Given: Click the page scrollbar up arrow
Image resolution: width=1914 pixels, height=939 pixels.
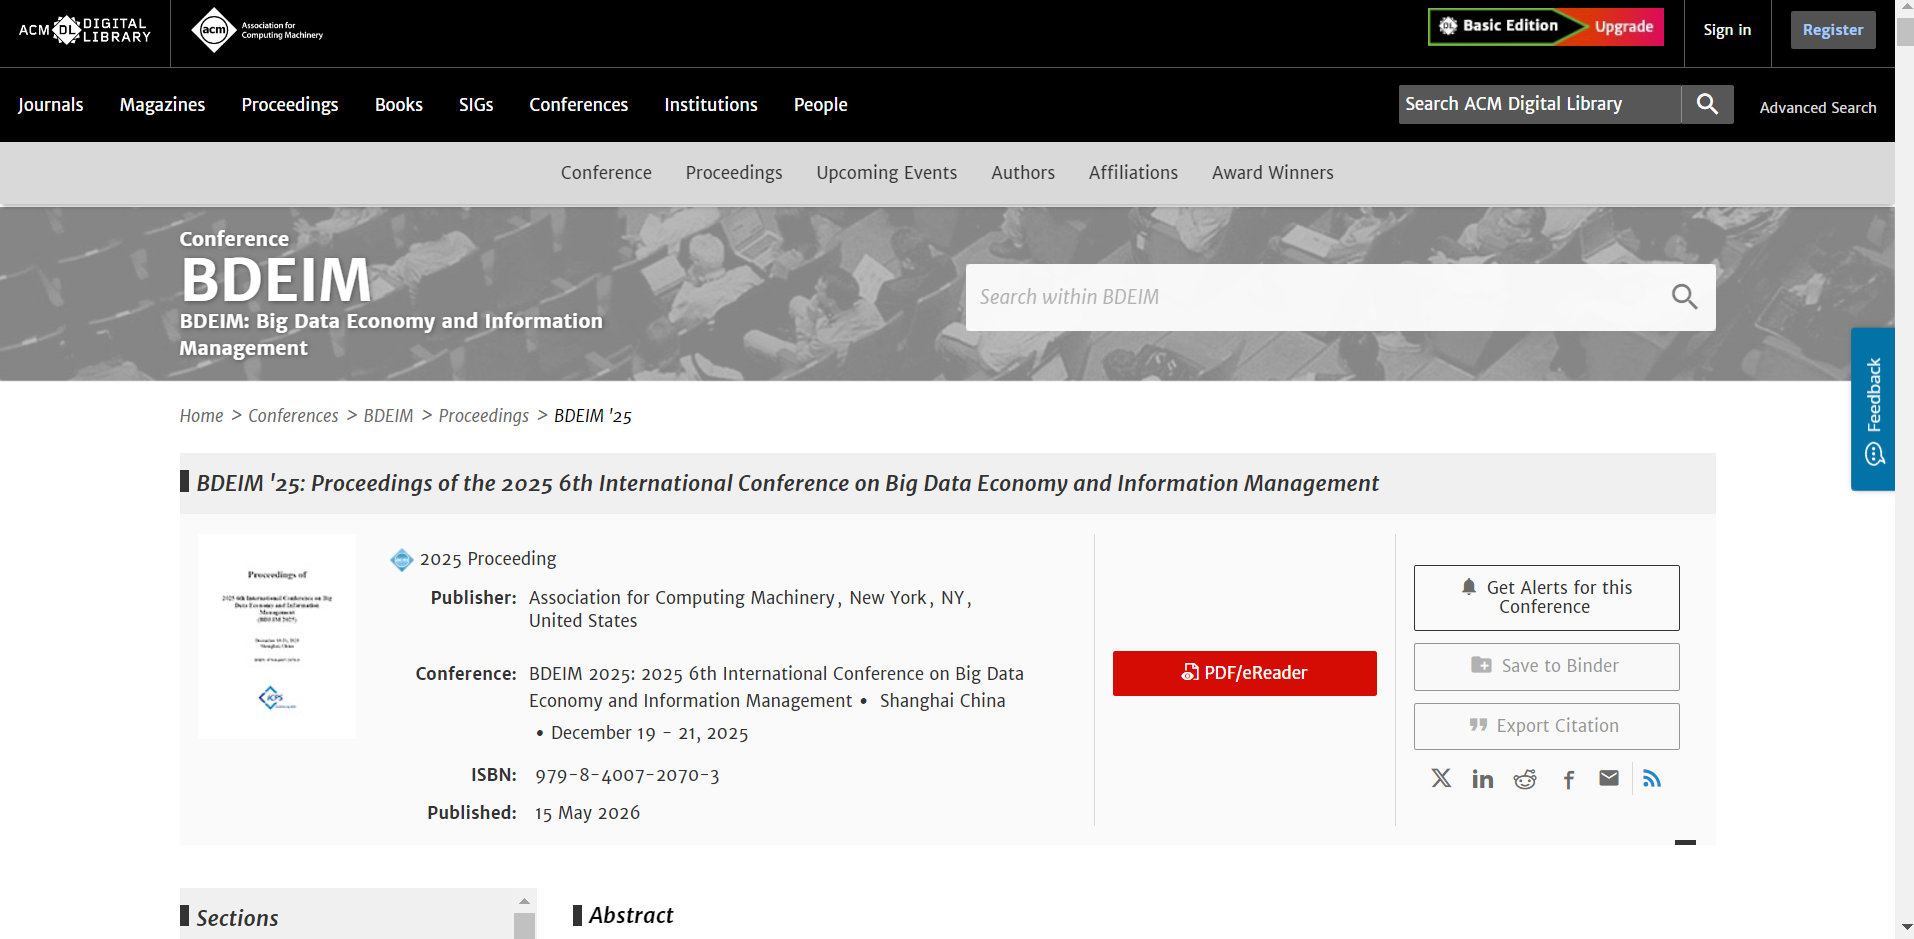Looking at the screenshot, I should point(1905,9).
